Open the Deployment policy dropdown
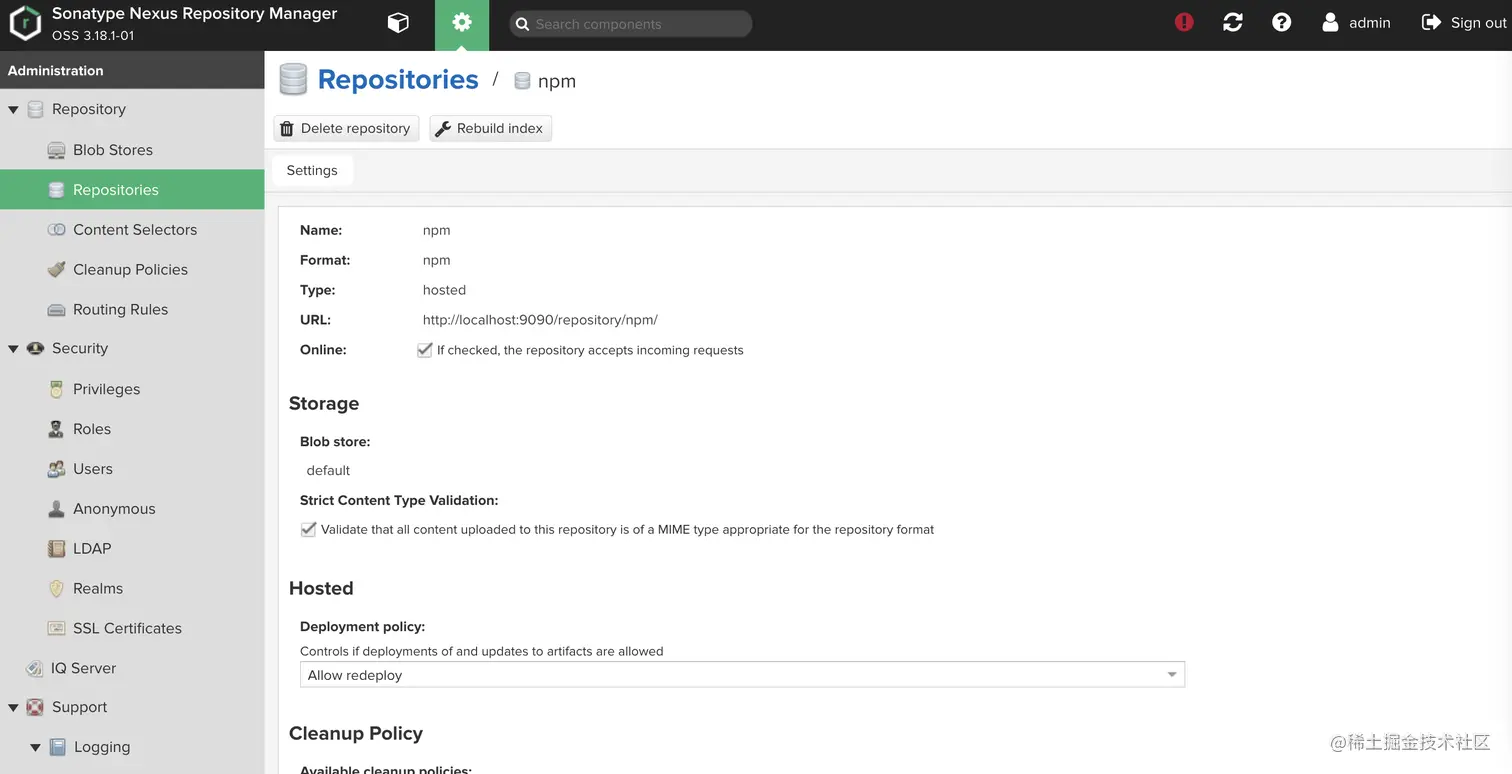The width and height of the screenshot is (1512, 774). tap(742, 675)
